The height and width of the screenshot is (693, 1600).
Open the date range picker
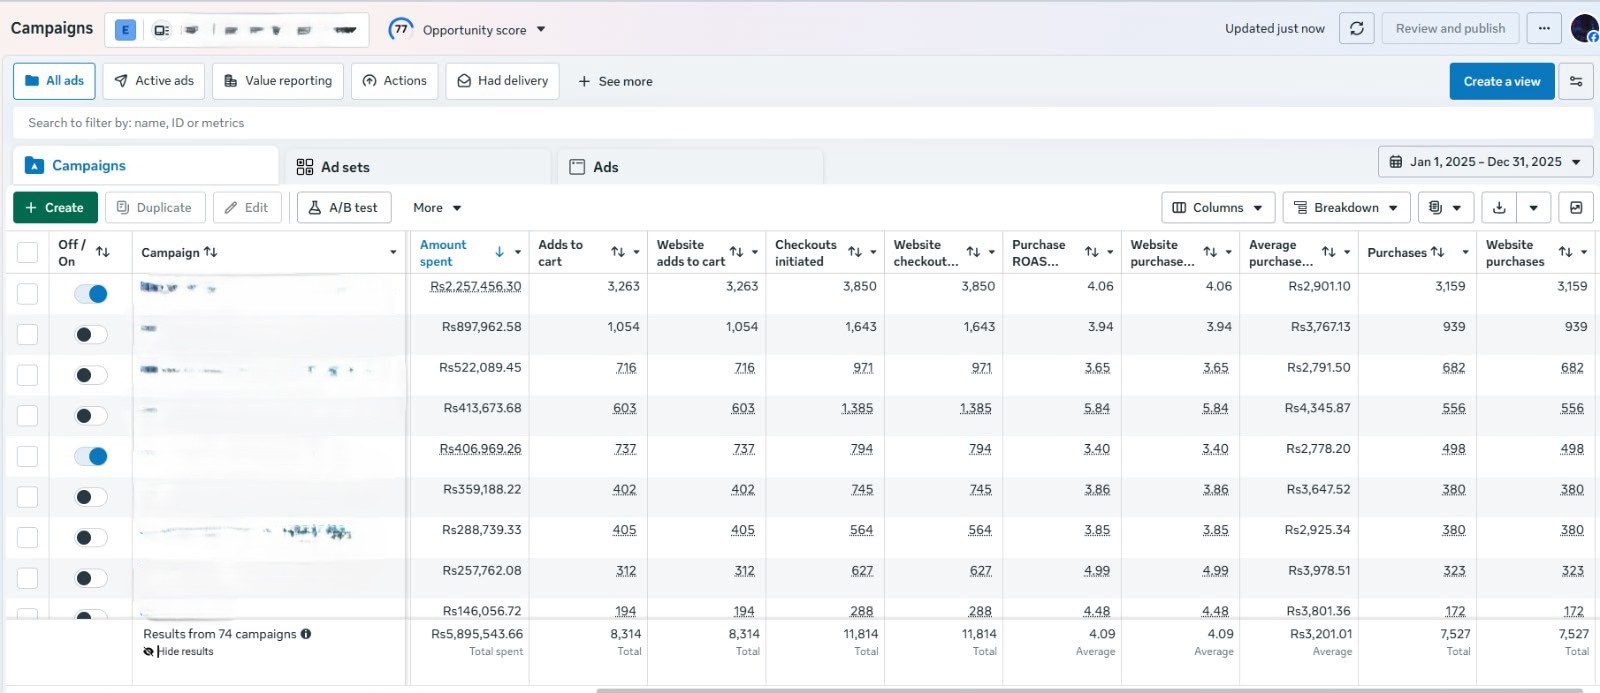1485,162
